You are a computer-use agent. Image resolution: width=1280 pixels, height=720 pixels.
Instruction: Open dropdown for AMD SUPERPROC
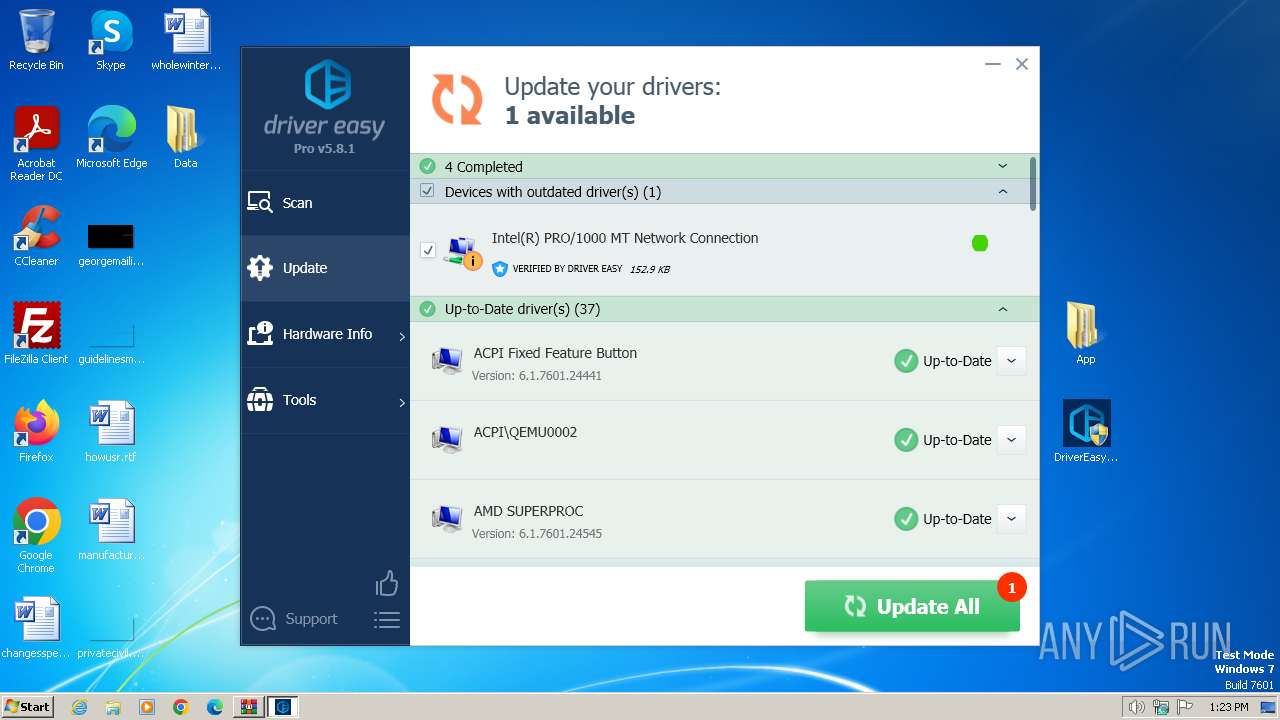(x=1011, y=519)
